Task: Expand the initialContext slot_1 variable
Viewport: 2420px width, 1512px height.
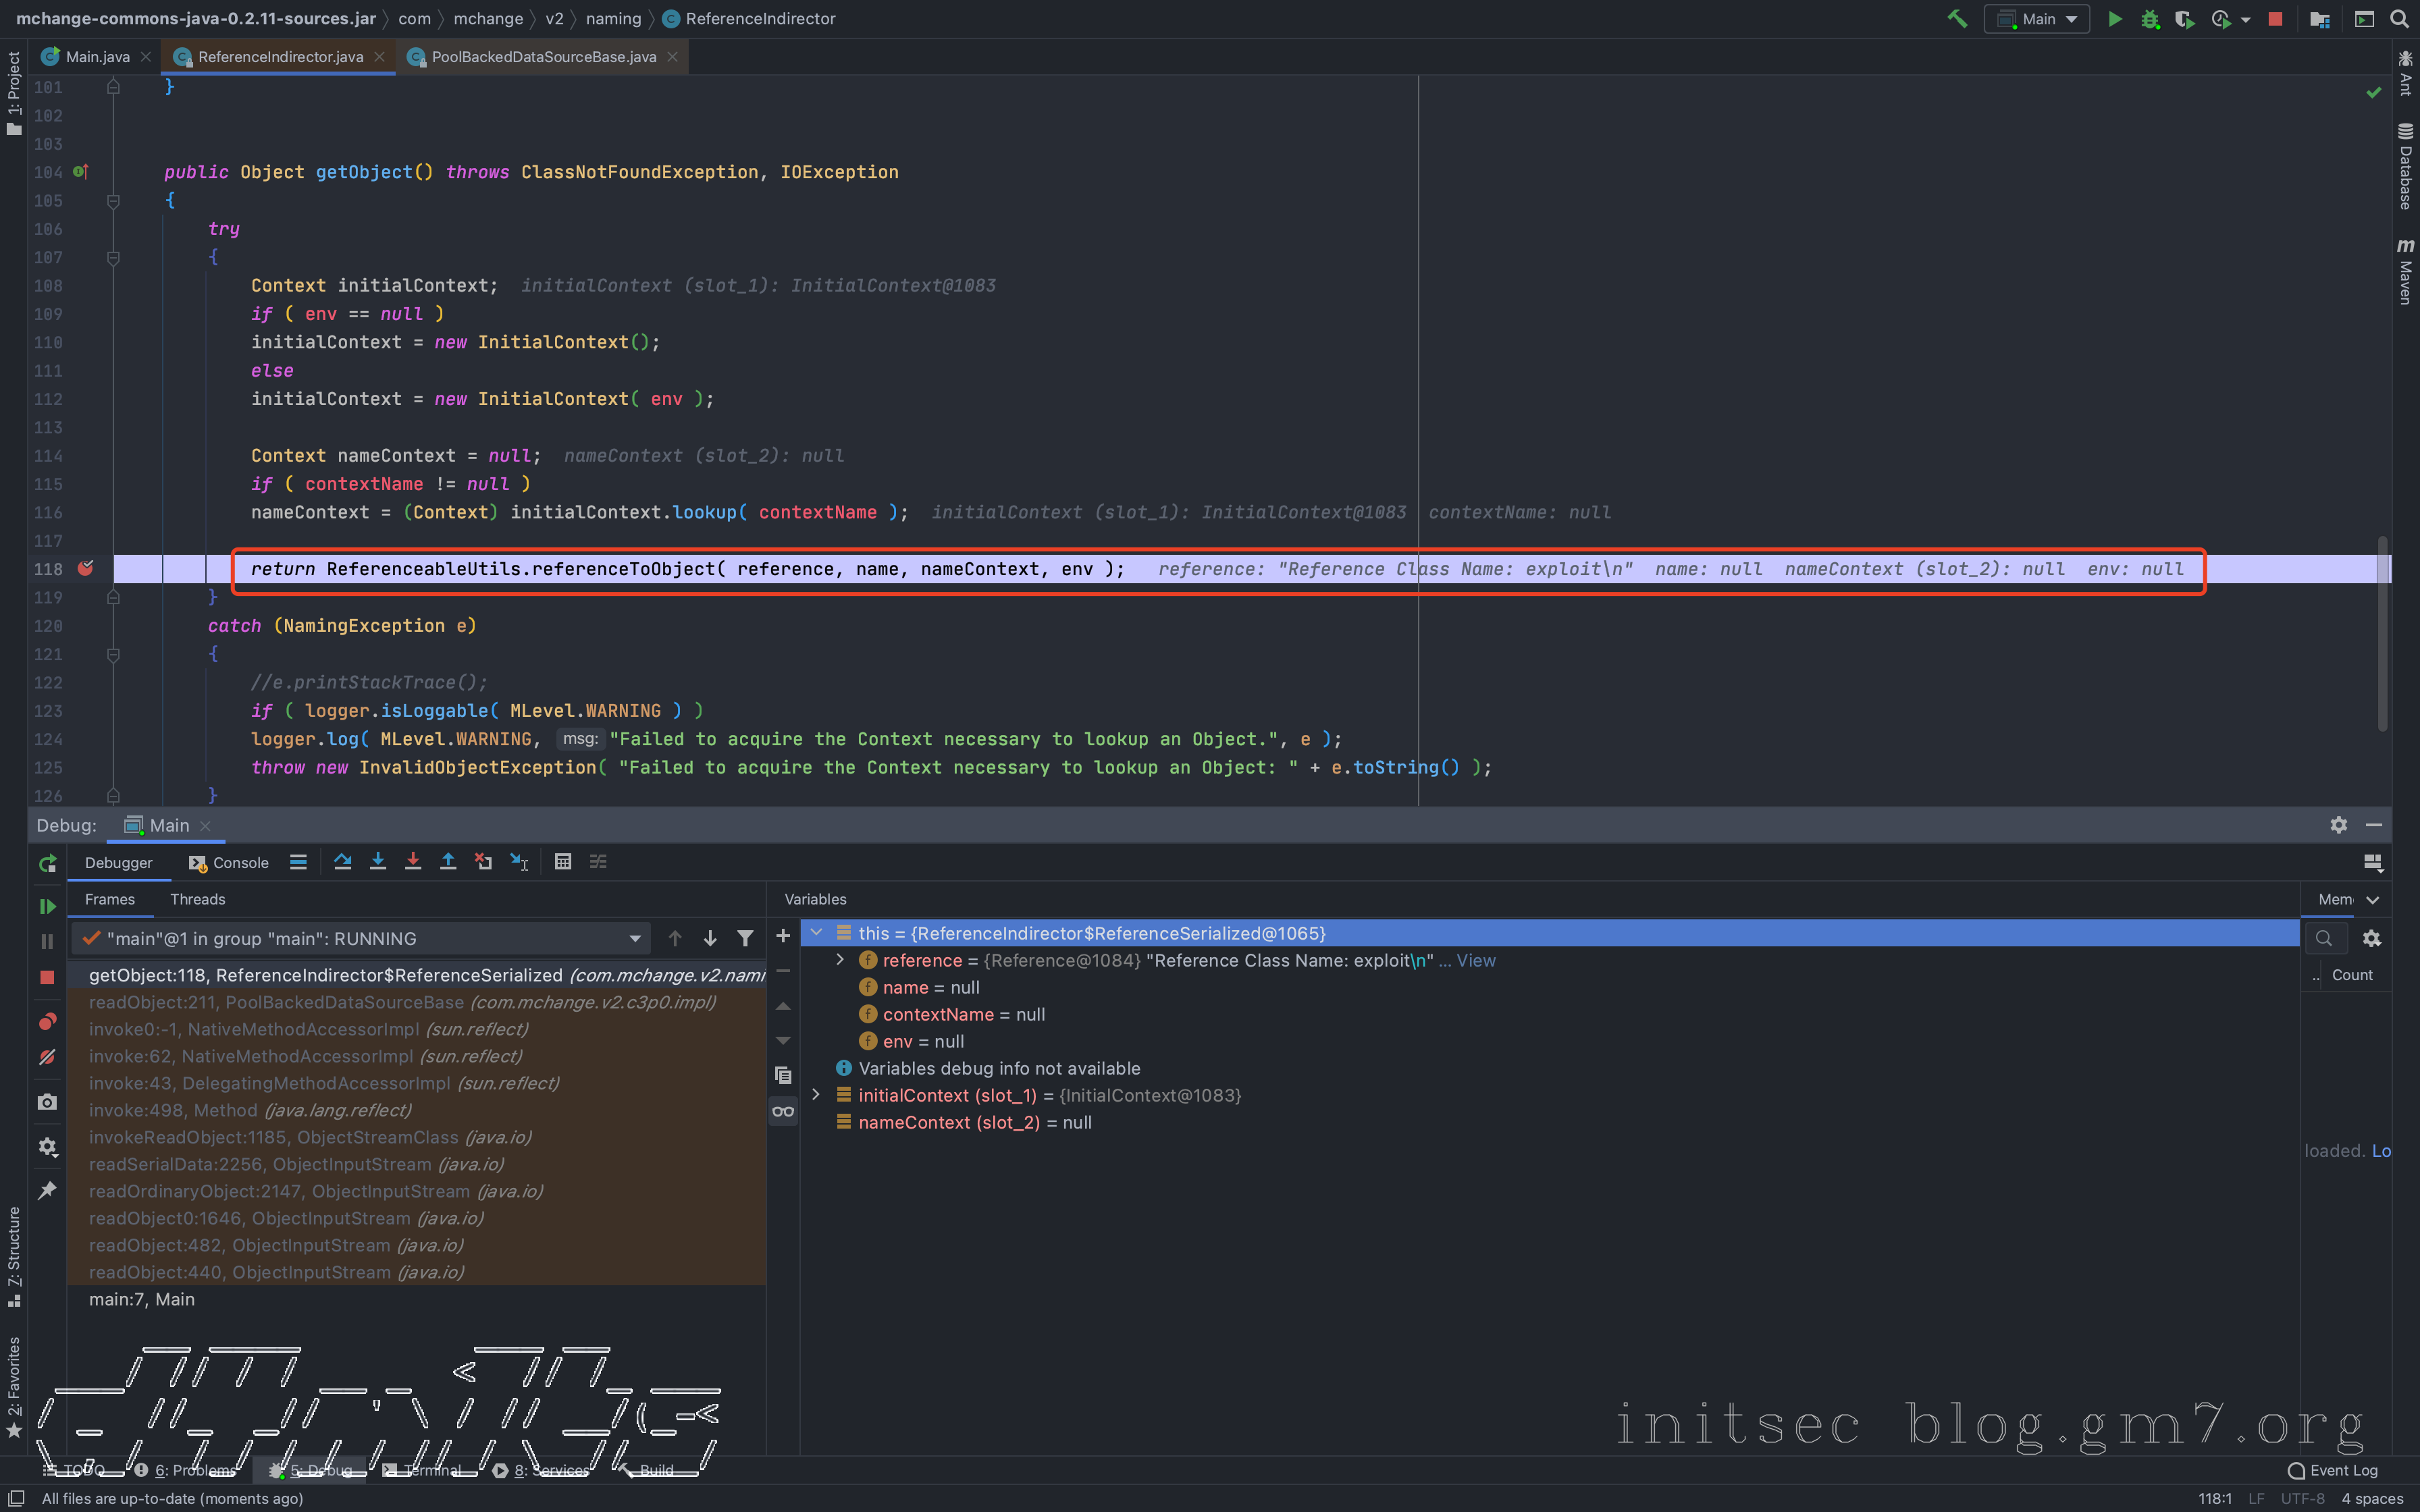Action: coord(816,1095)
